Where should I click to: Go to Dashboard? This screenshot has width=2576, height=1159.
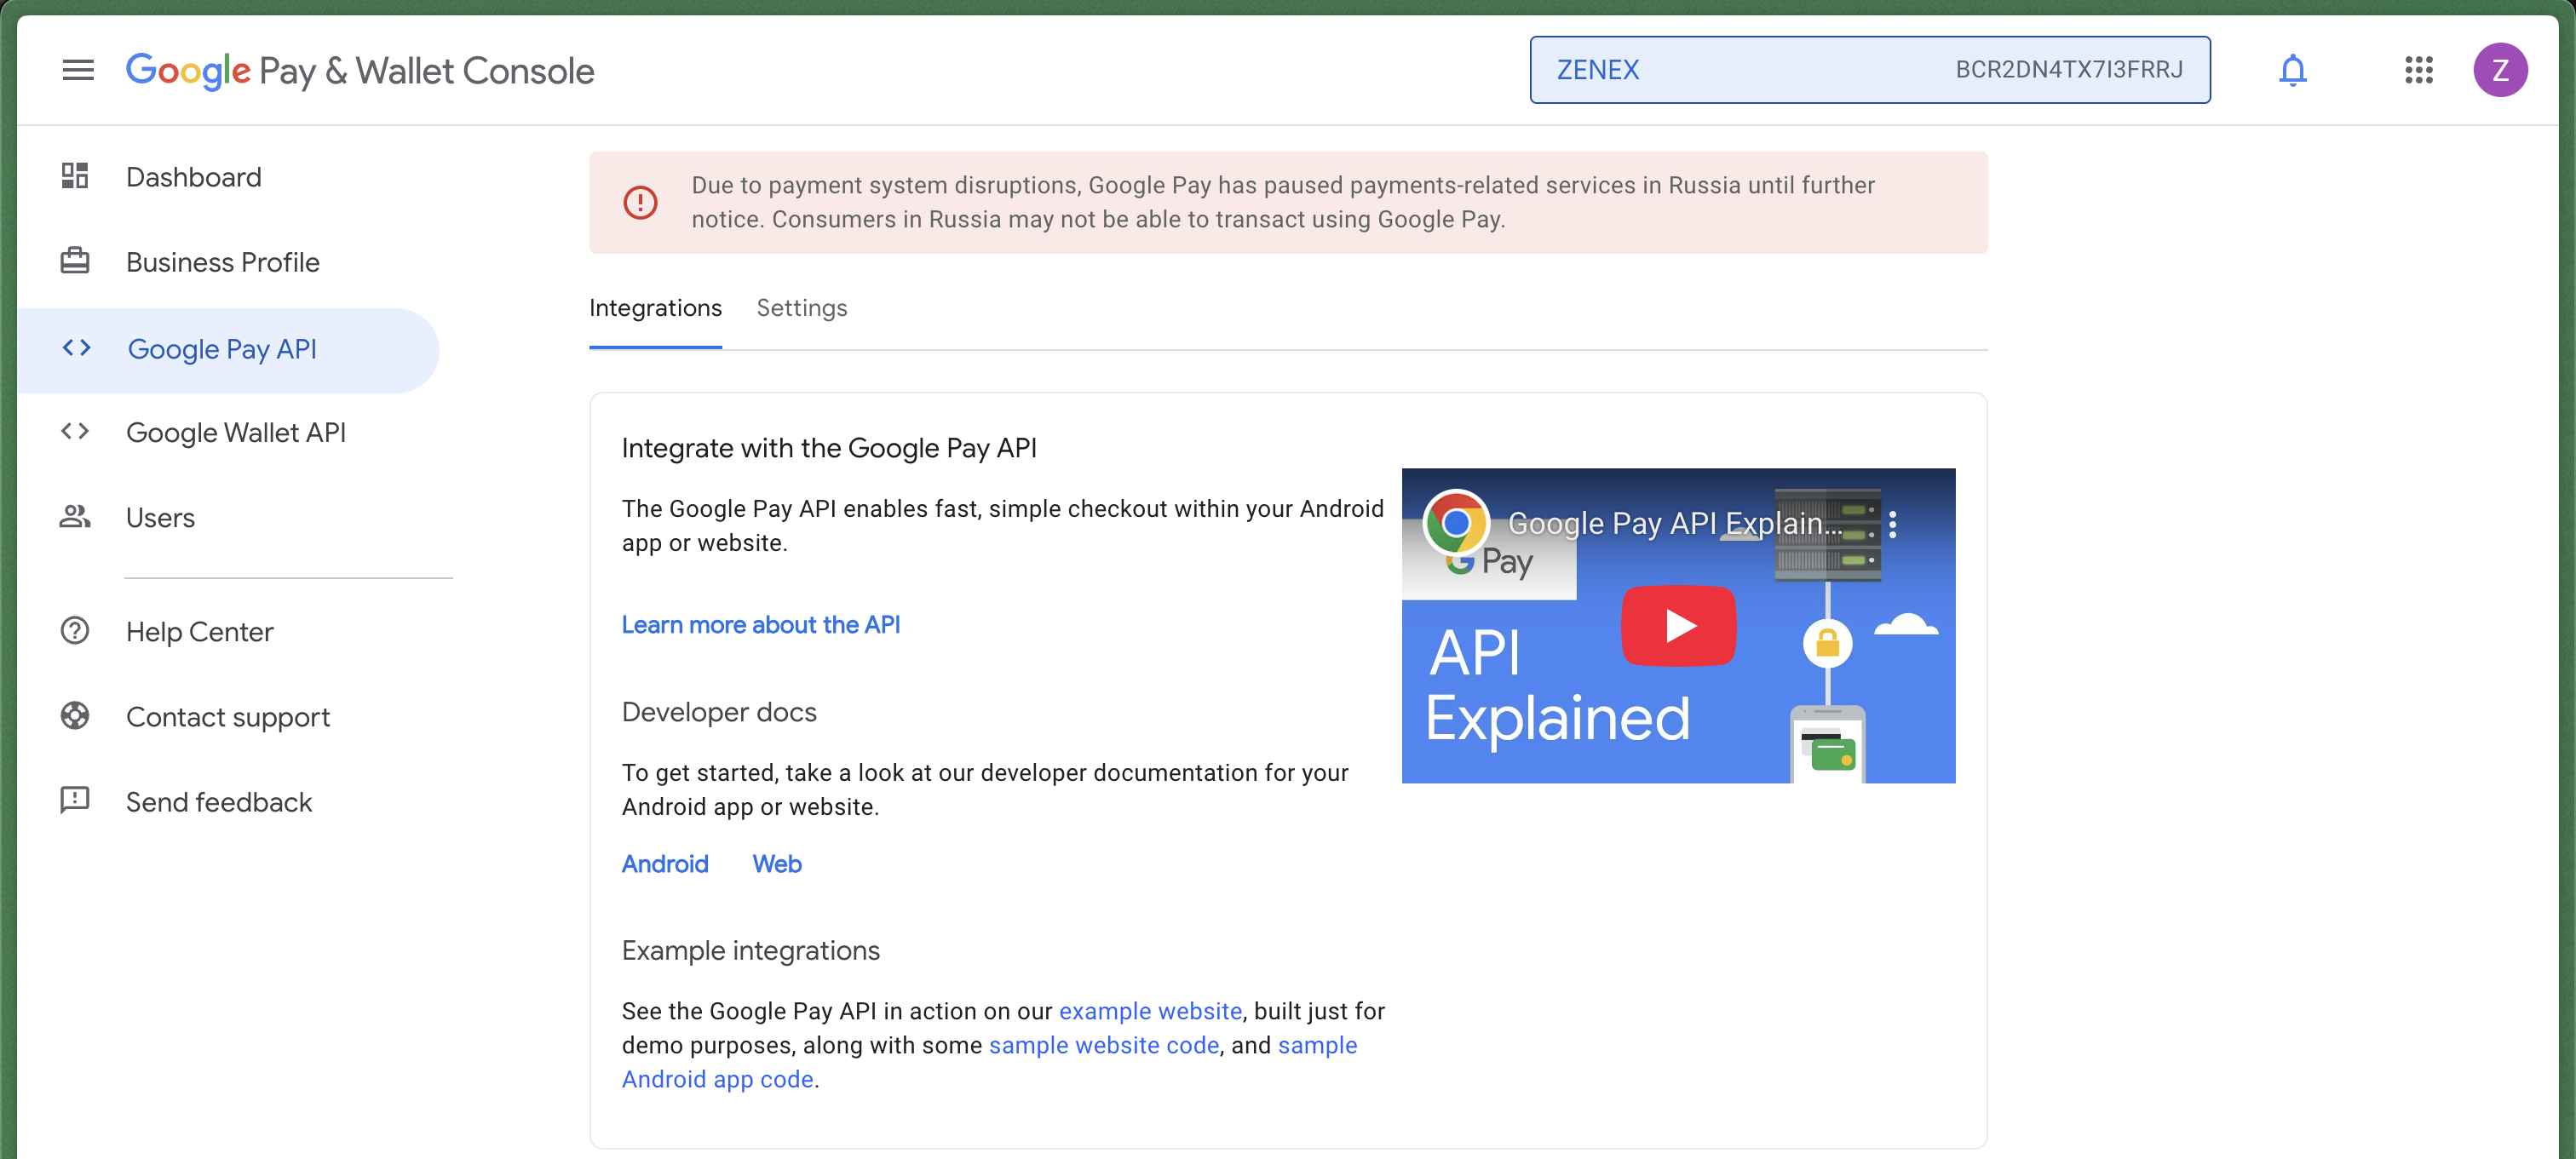click(194, 177)
